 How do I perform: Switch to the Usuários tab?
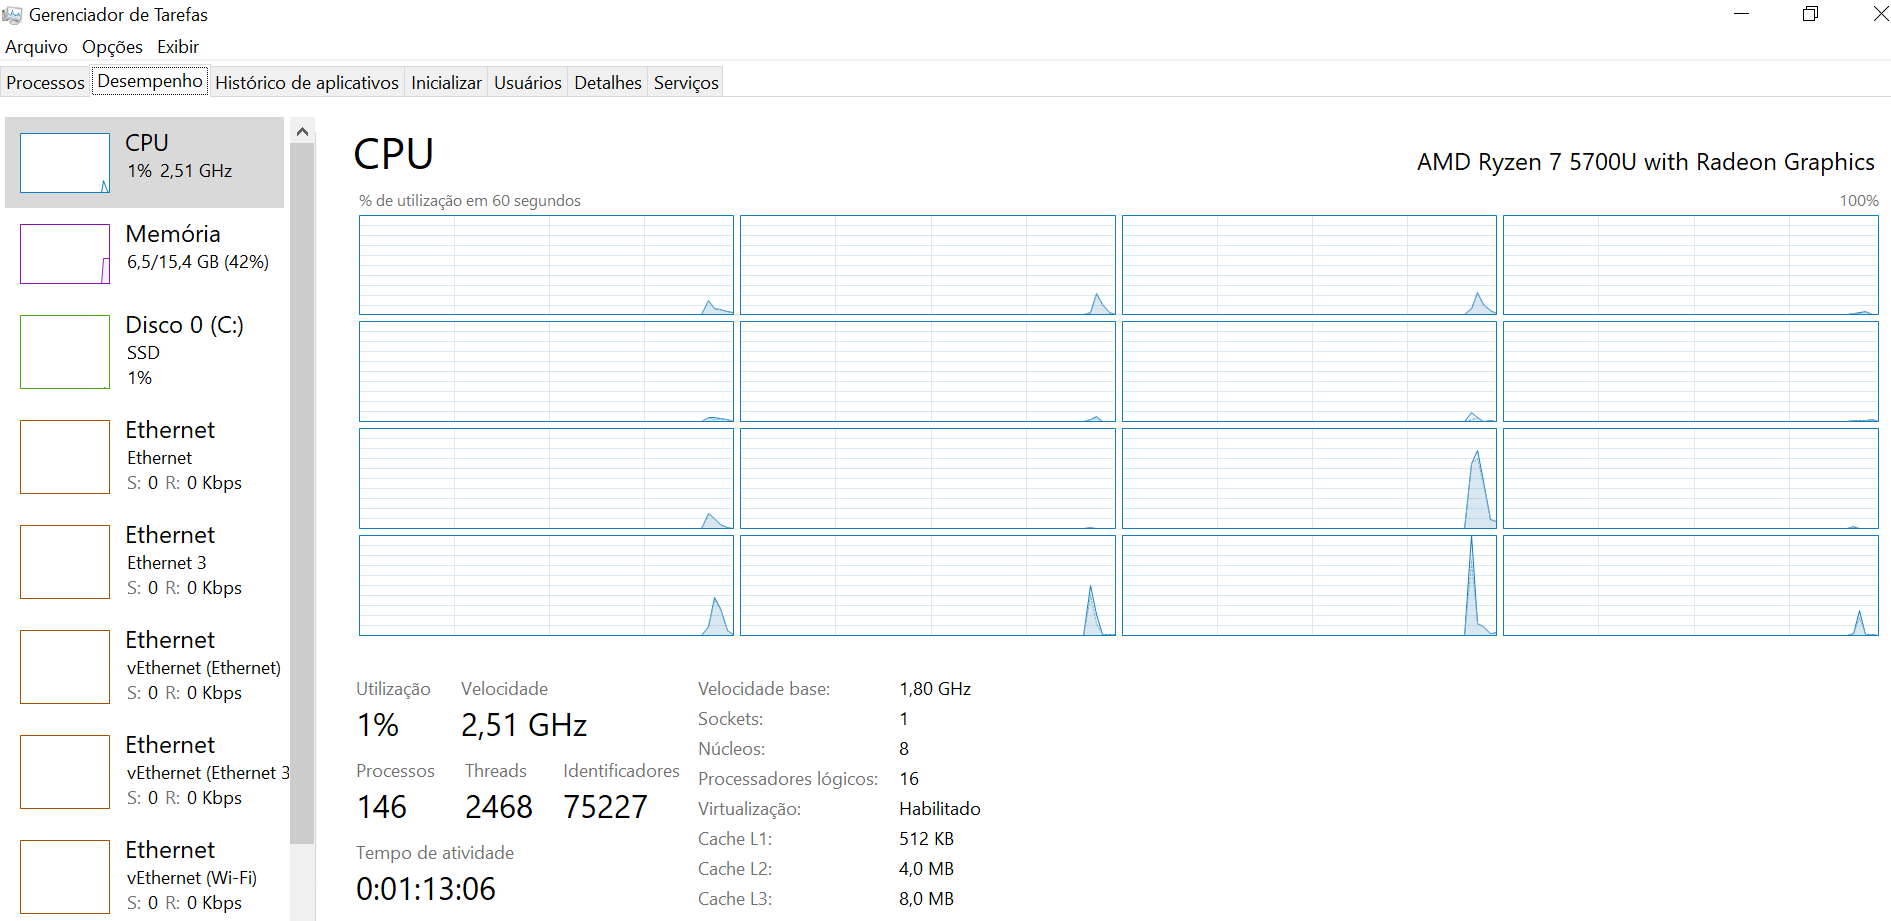click(x=528, y=83)
